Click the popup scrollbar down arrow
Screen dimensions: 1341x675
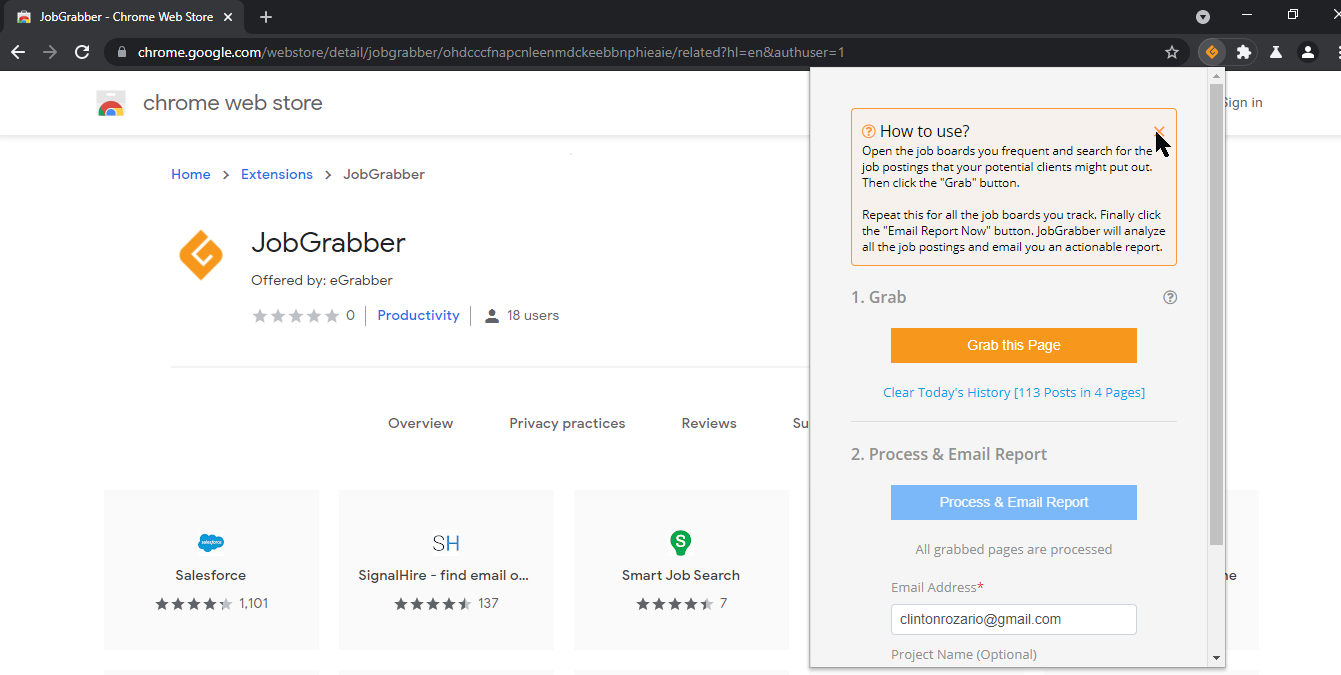pos(1216,658)
